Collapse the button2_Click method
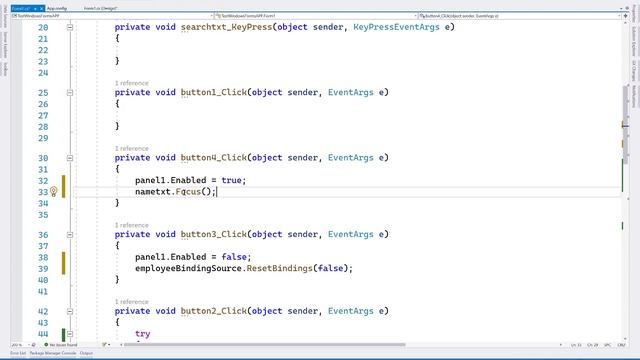The height and width of the screenshot is (360, 640). [x=70, y=311]
